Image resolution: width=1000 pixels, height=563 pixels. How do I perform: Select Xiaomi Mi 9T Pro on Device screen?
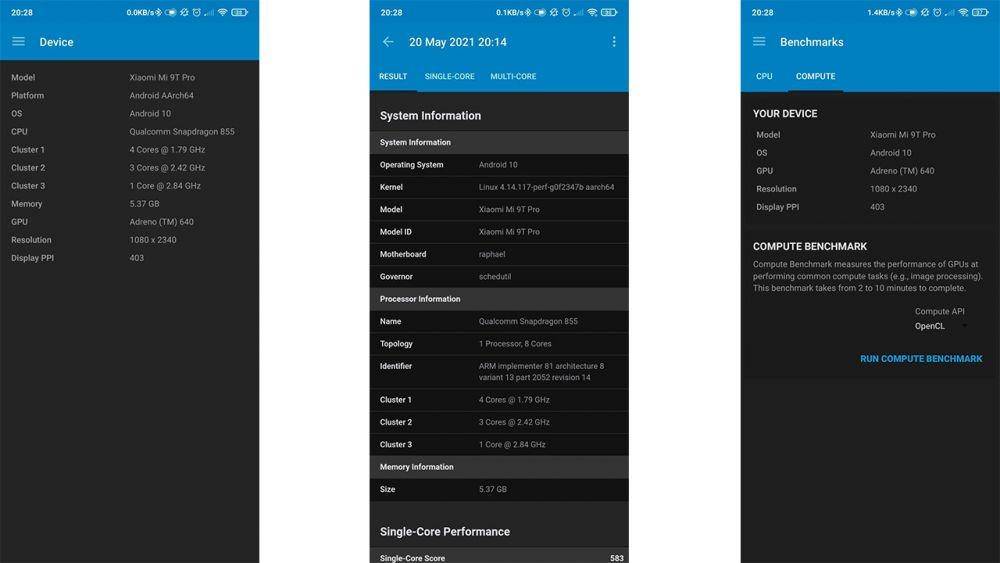coord(162,77)
